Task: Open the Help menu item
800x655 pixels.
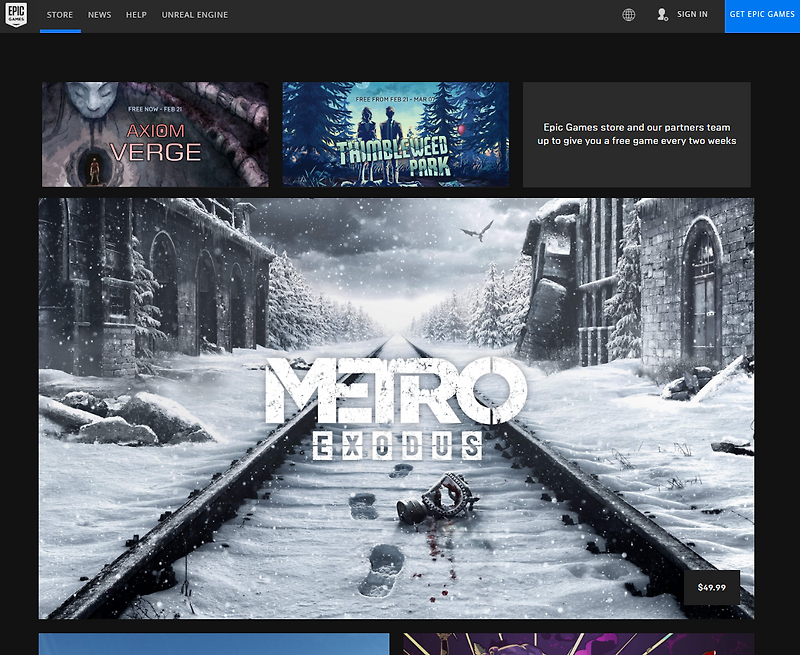Action: pos(136,15)
